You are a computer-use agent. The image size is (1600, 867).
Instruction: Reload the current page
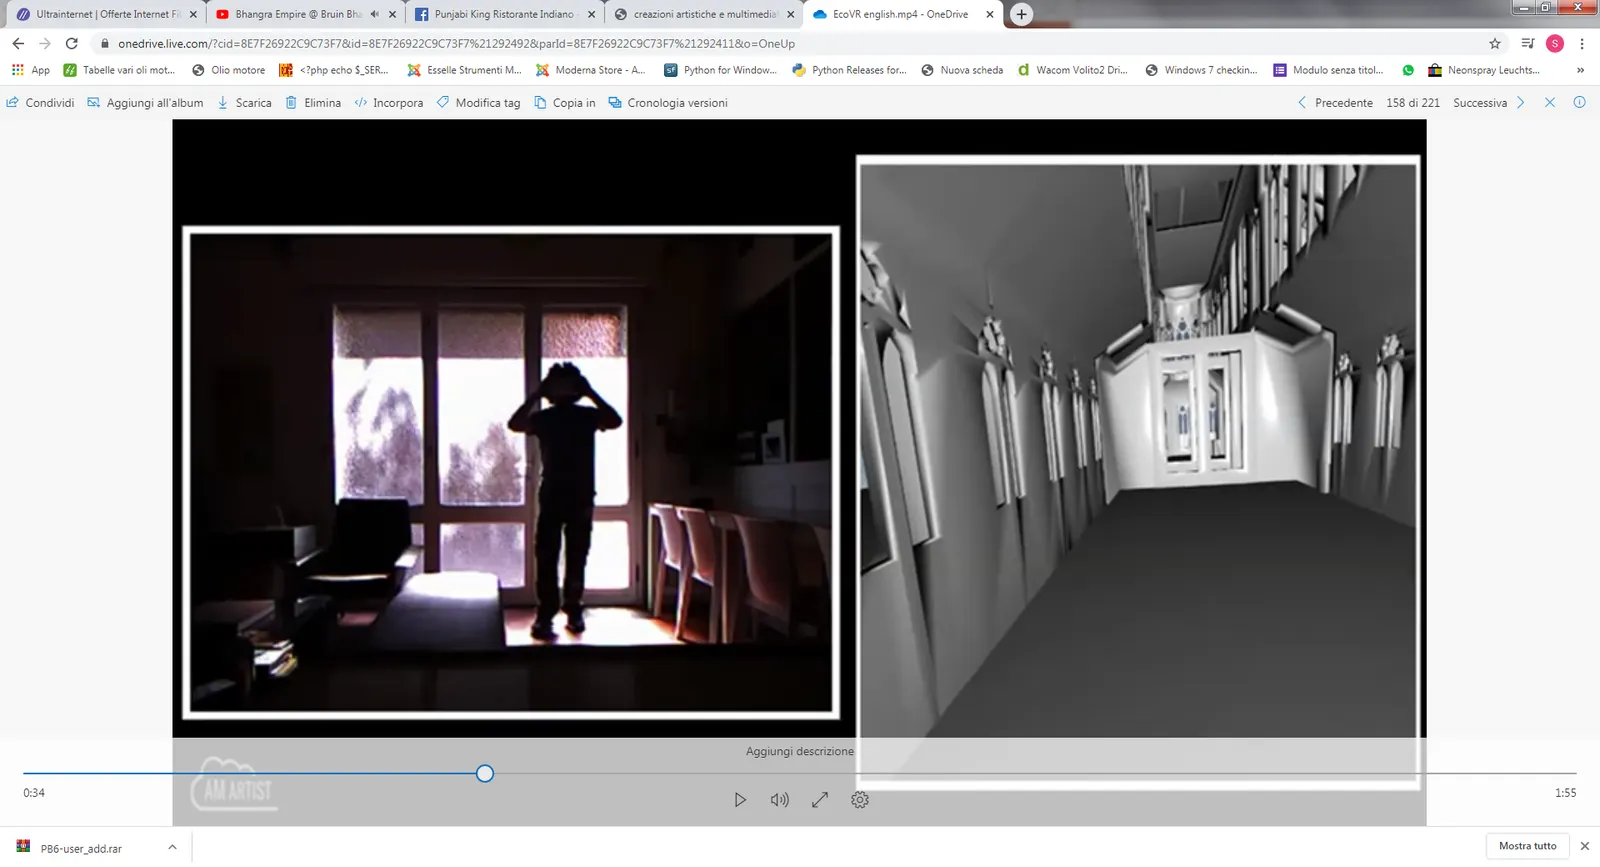click(71, 43)
